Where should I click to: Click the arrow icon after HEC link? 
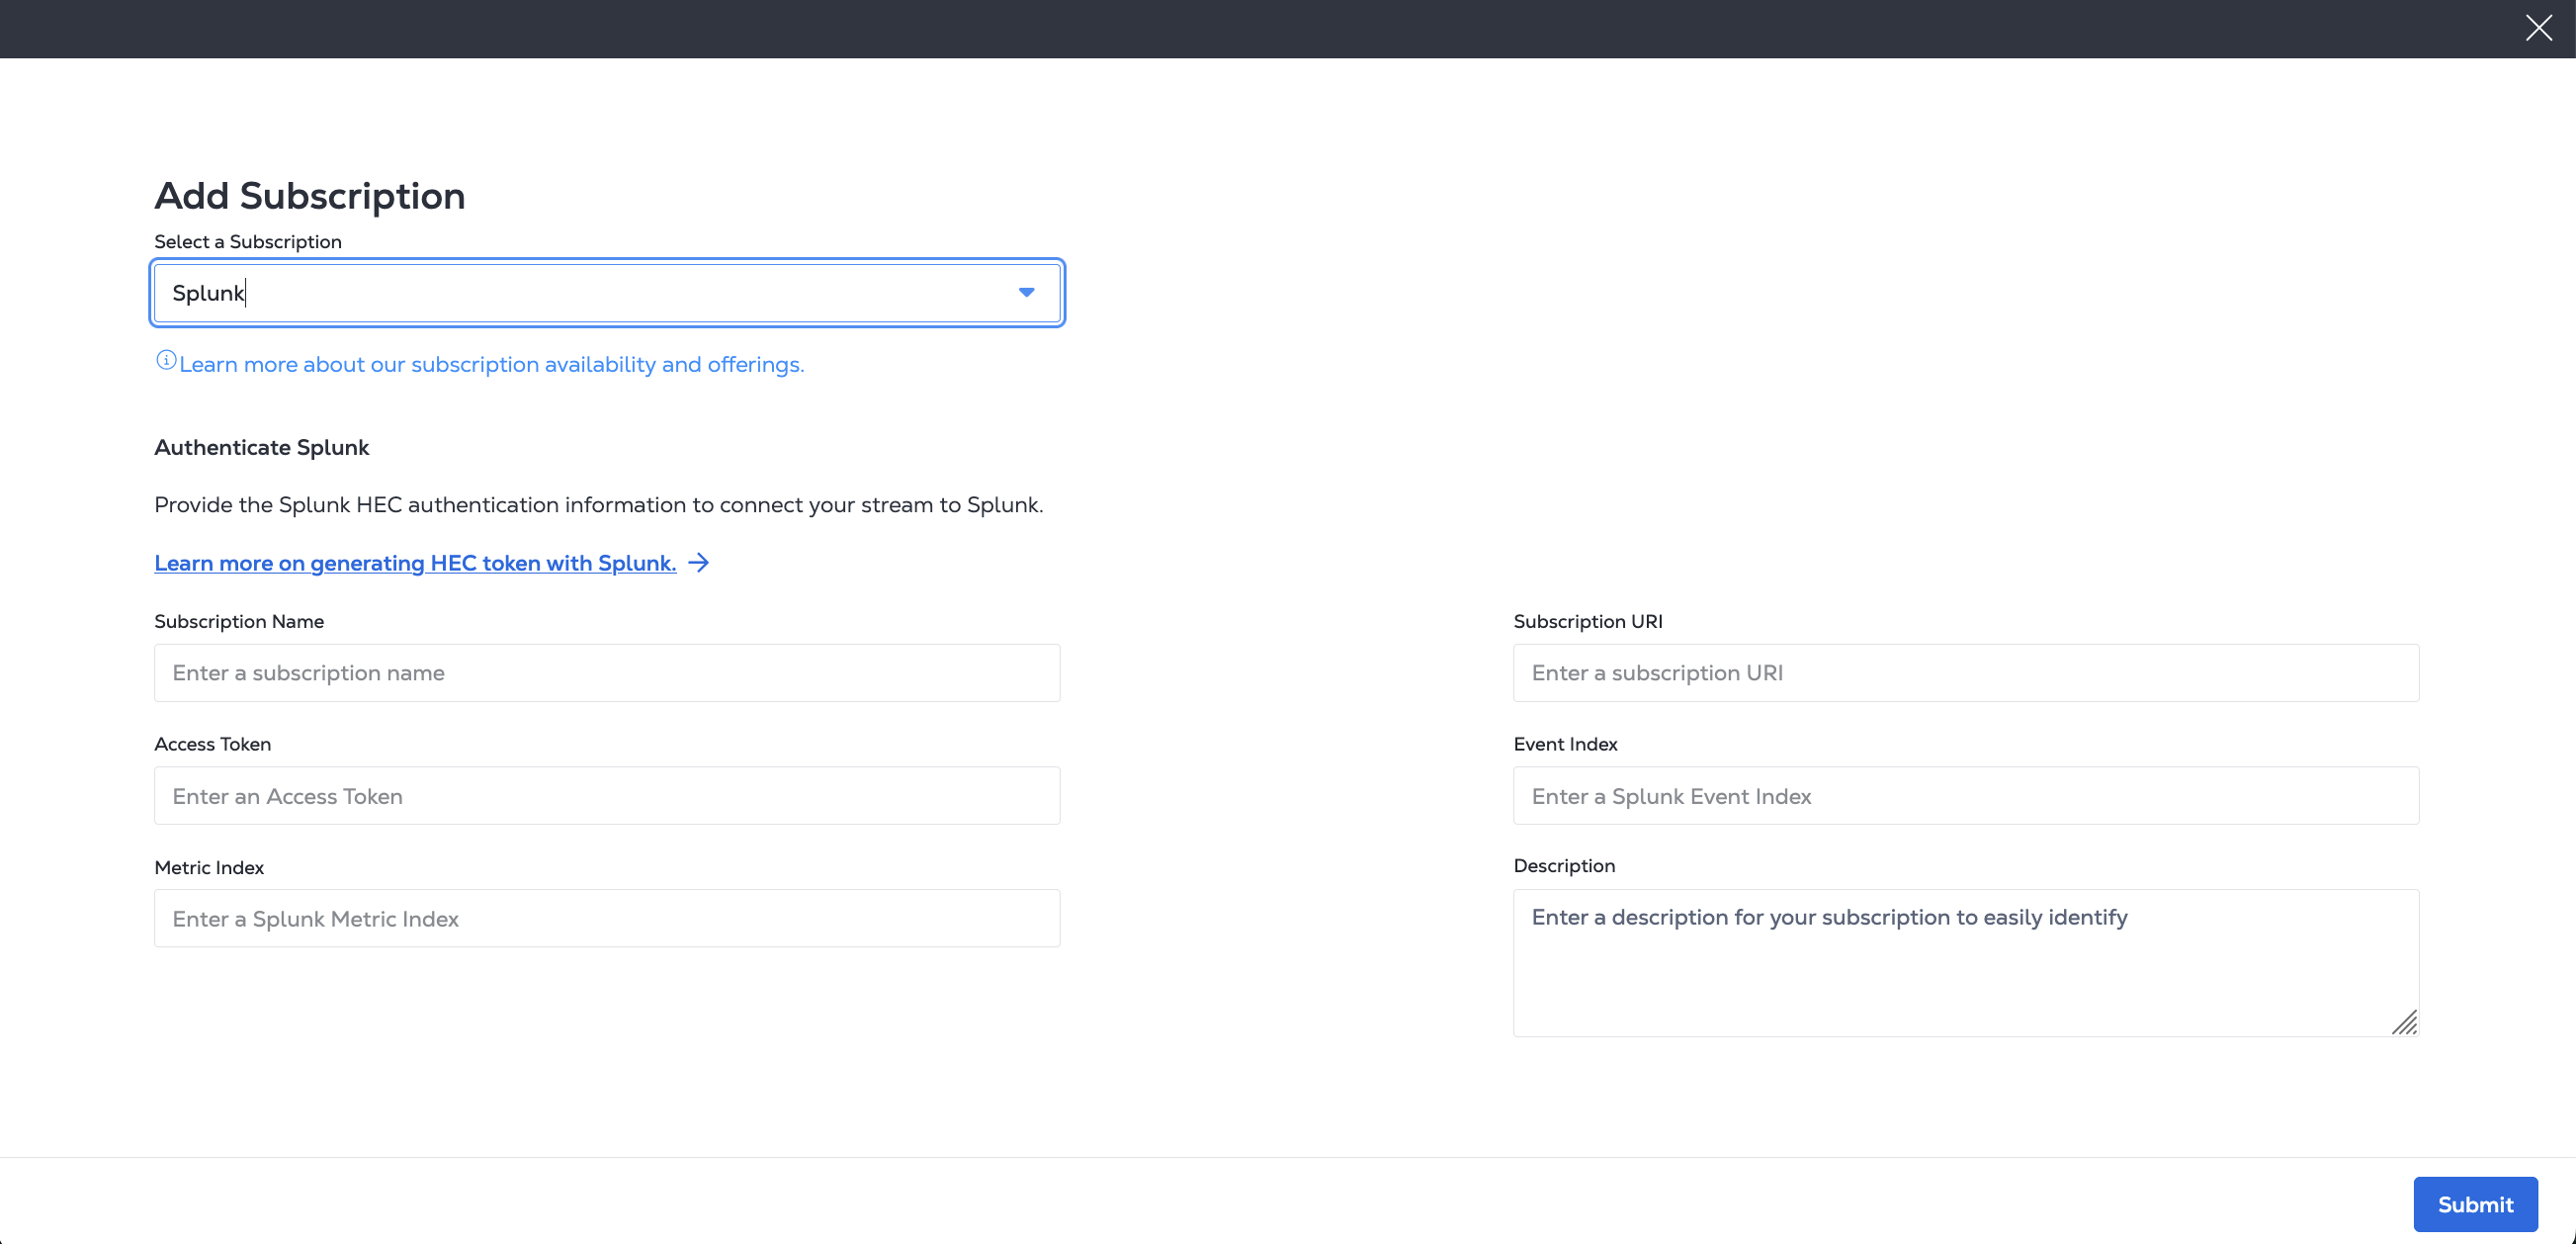[x=699, y=563]
